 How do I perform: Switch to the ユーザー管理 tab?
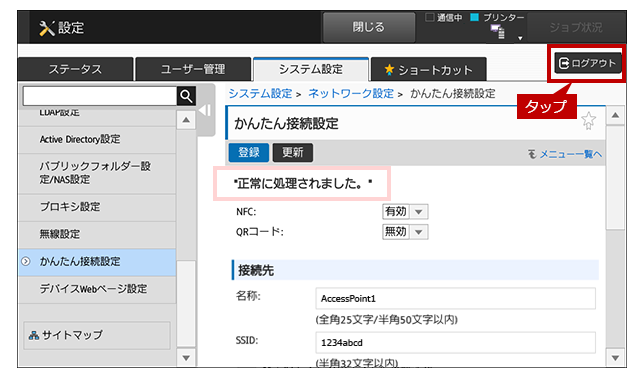pyautogui.click(x=193, y=69)
